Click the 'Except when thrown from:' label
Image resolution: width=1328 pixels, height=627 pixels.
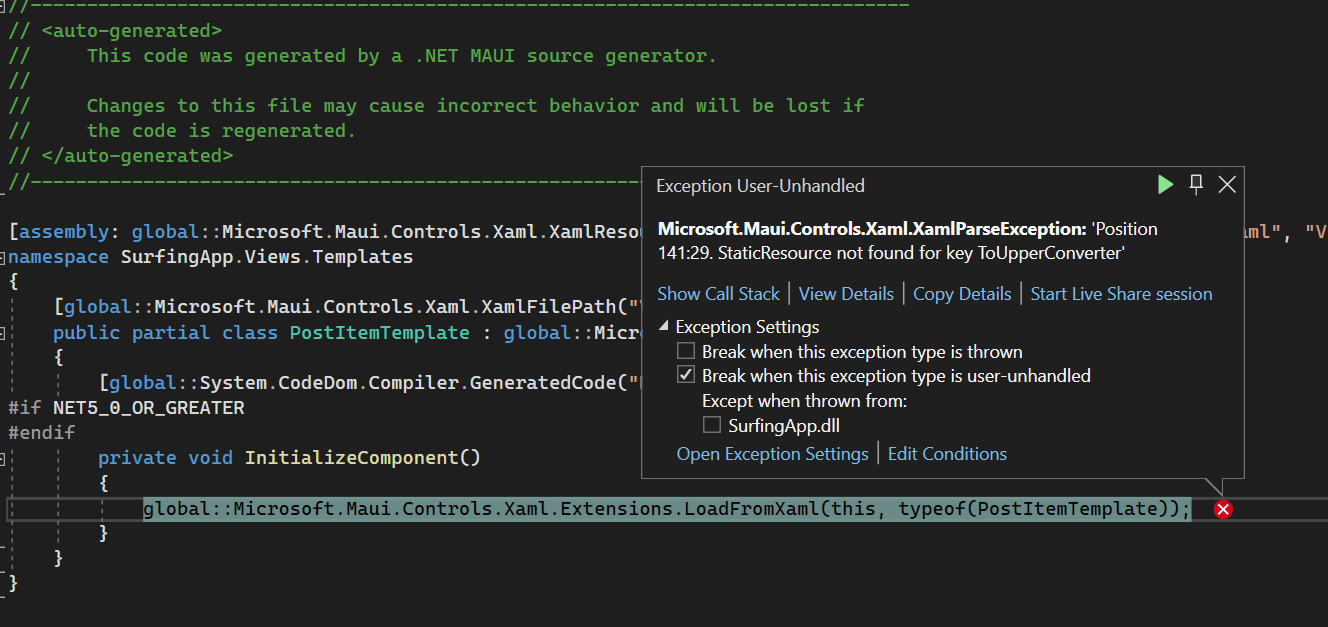[805, 401]
